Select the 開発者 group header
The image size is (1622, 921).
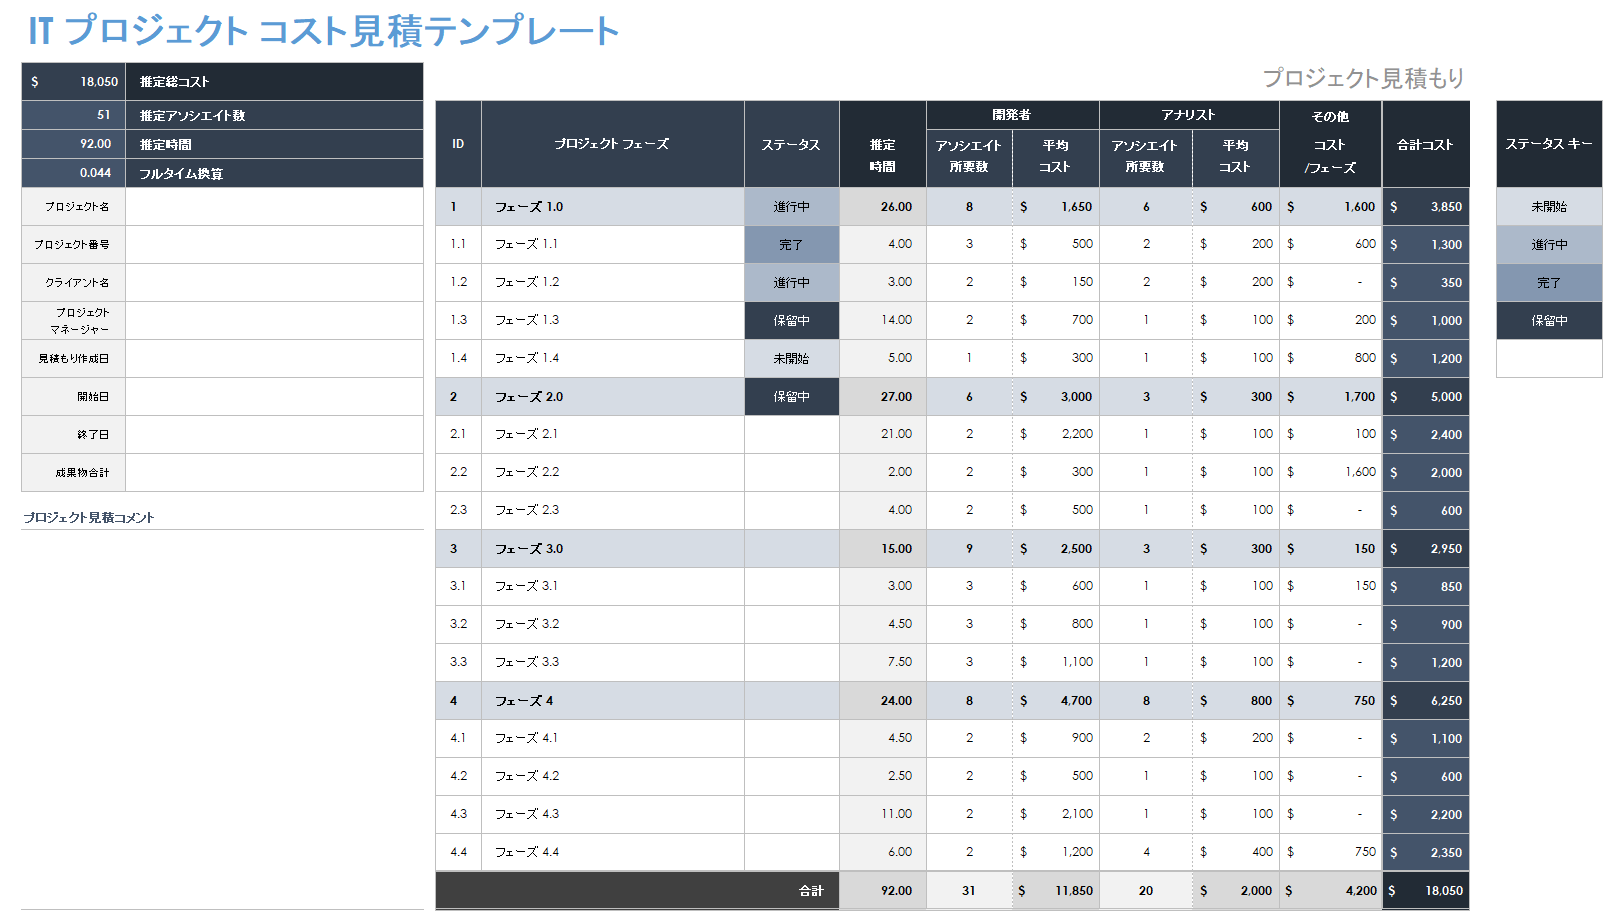tap(1012, 115)
